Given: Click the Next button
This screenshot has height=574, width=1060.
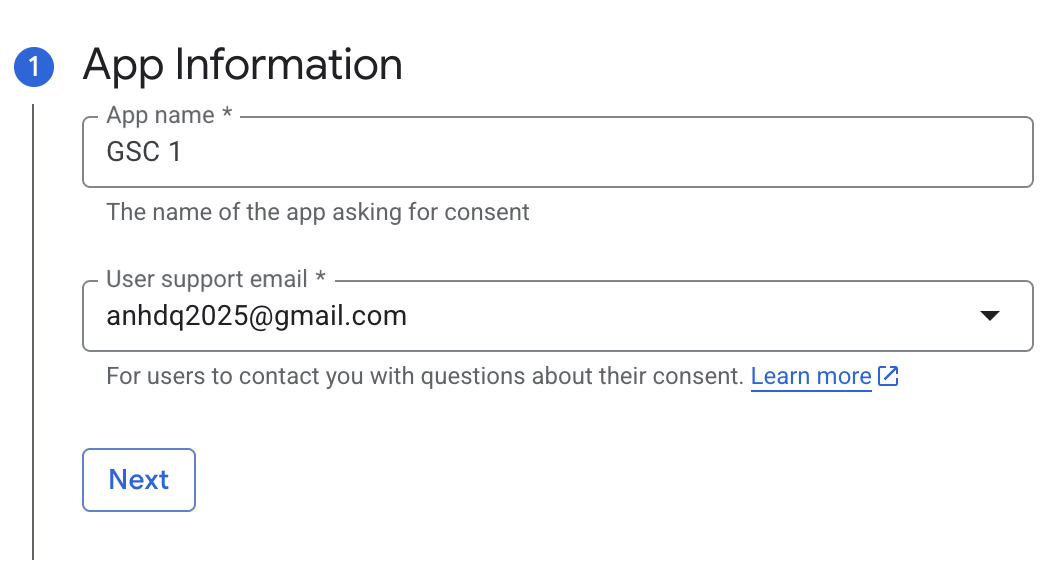Looking at the screenshot, I should tap(139, 480).
